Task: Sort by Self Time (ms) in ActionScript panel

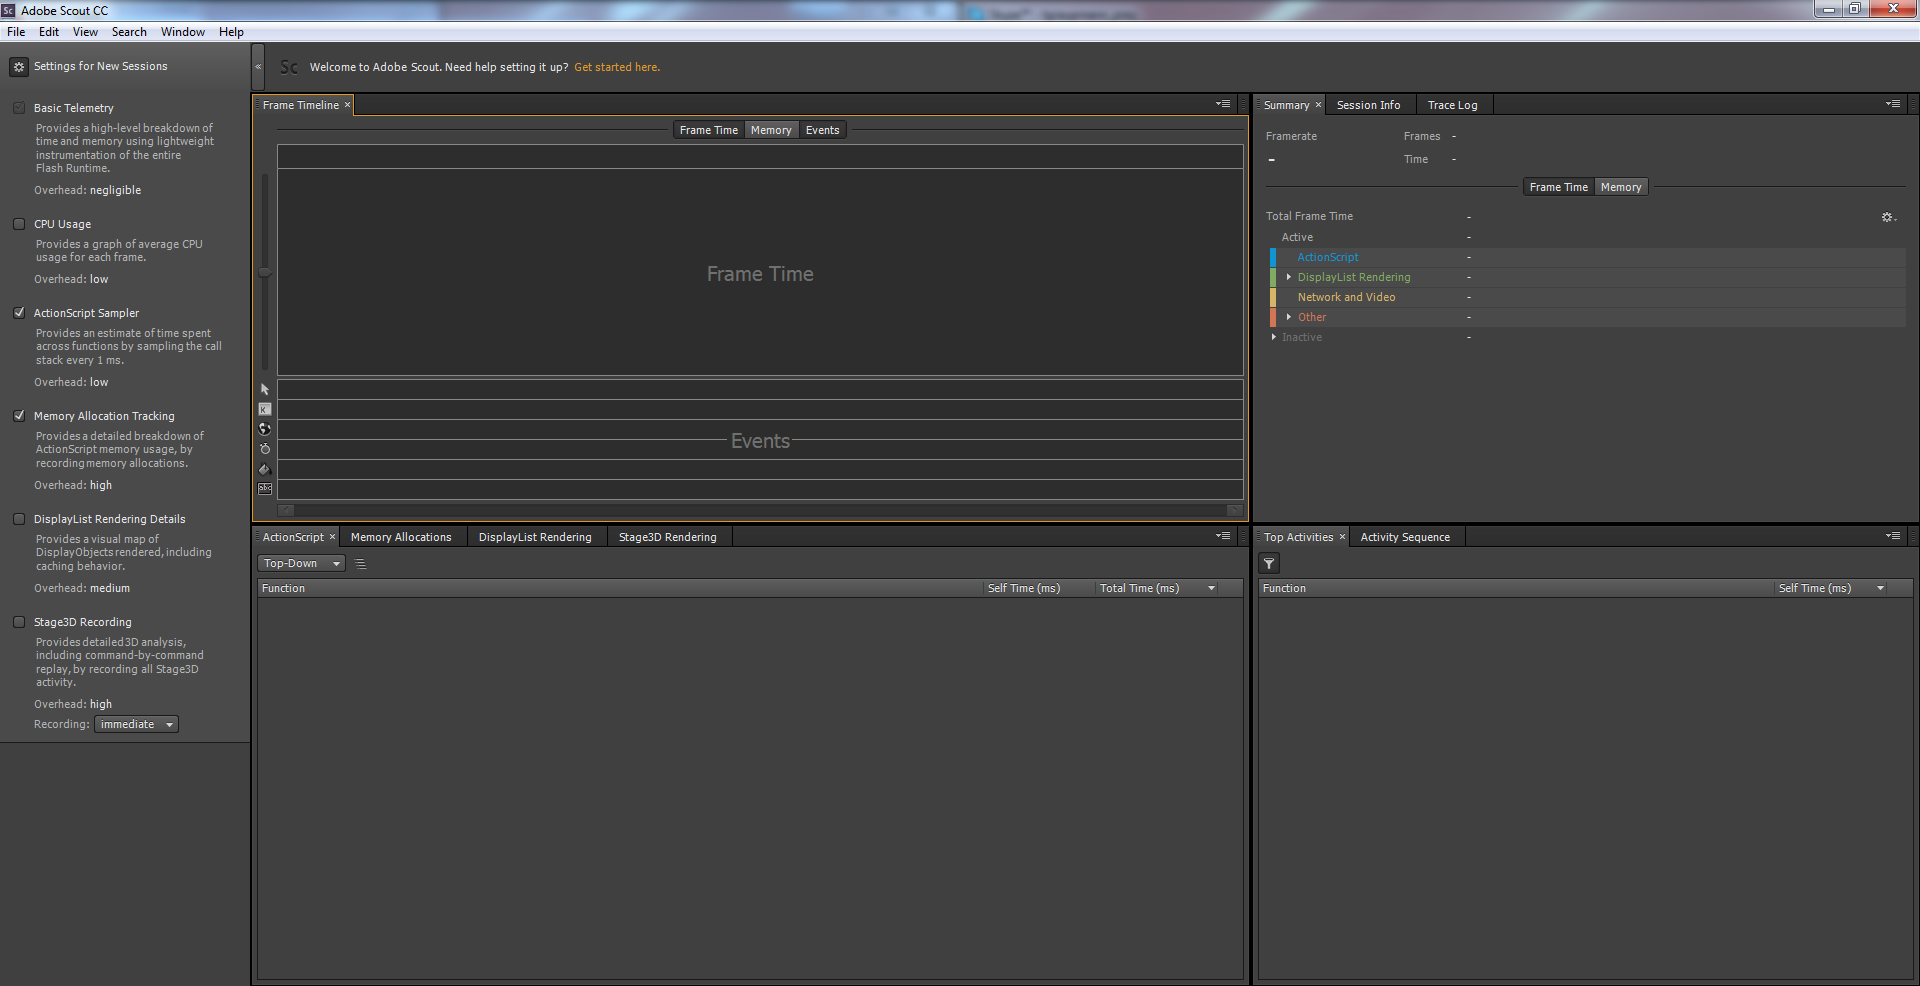Action: [x=1037, y=588]
